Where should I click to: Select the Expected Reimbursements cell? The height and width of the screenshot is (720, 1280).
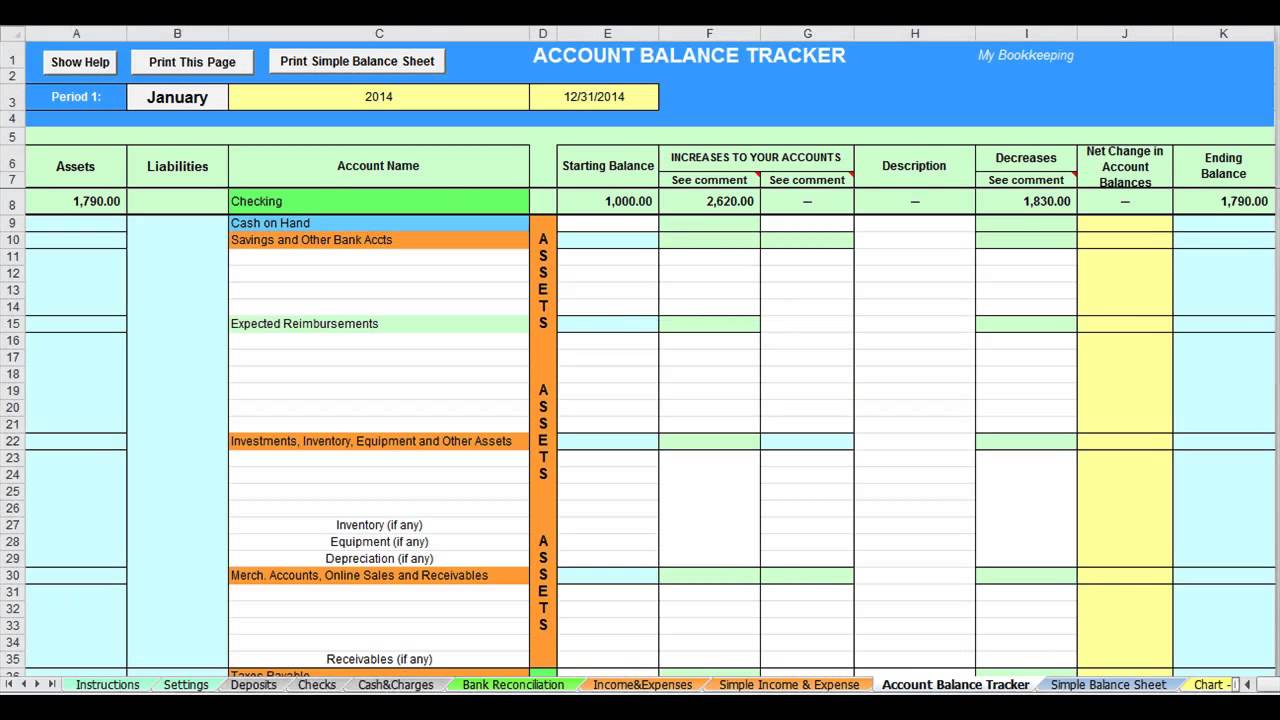coord(378,324)
